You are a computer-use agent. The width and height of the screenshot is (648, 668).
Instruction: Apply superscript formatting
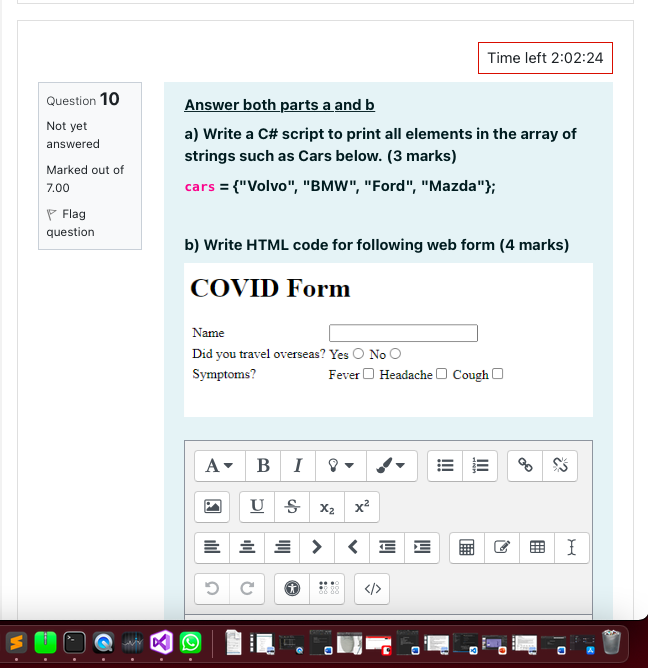[362, 507]
